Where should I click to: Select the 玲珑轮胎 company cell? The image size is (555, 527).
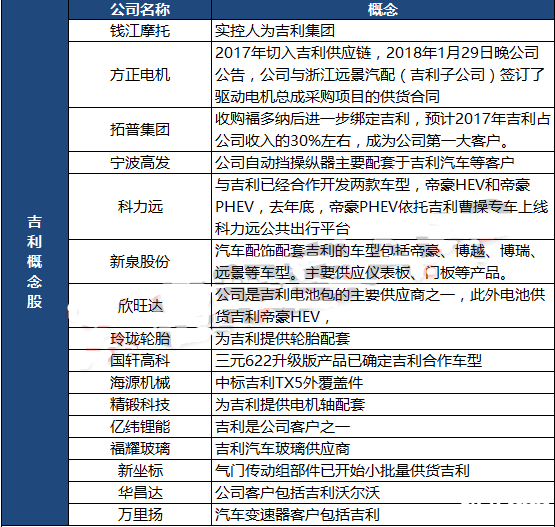[x=140, y=339]
